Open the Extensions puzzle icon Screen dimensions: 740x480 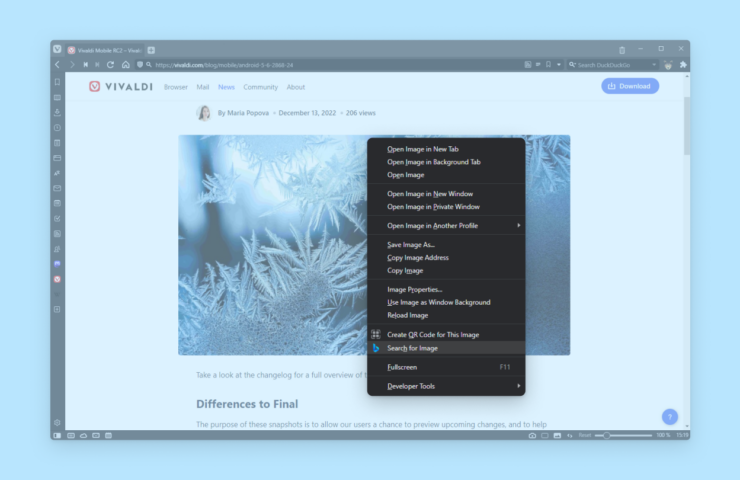(683, 65)
